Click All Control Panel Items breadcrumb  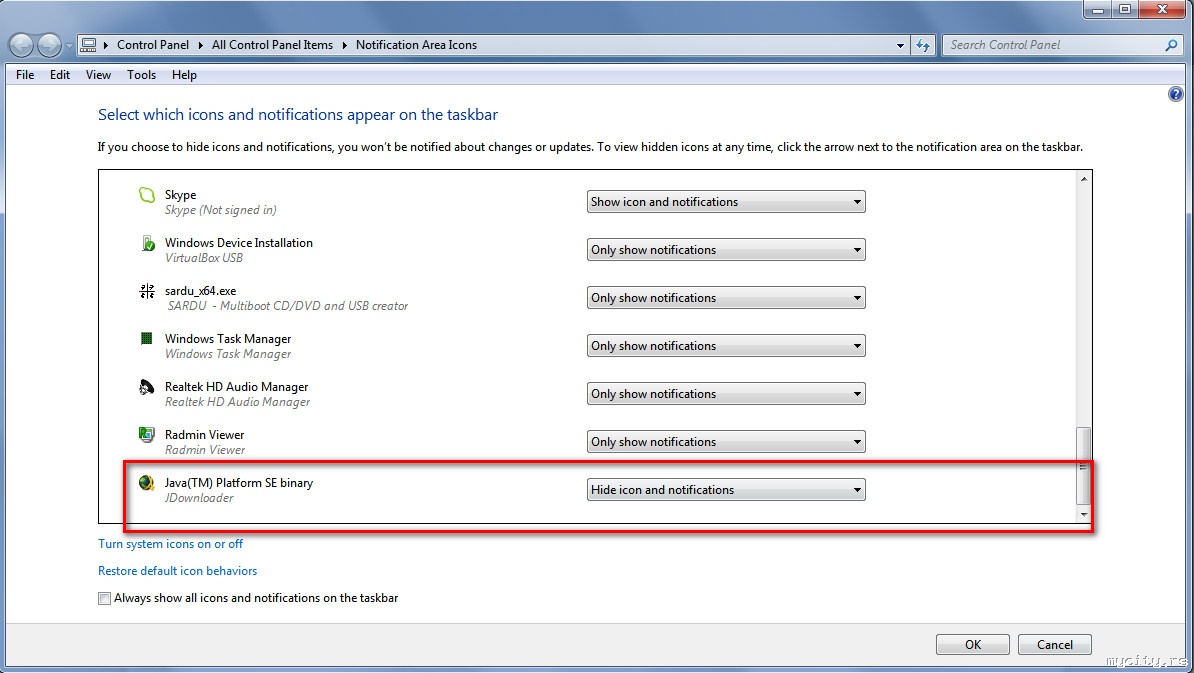273,45
